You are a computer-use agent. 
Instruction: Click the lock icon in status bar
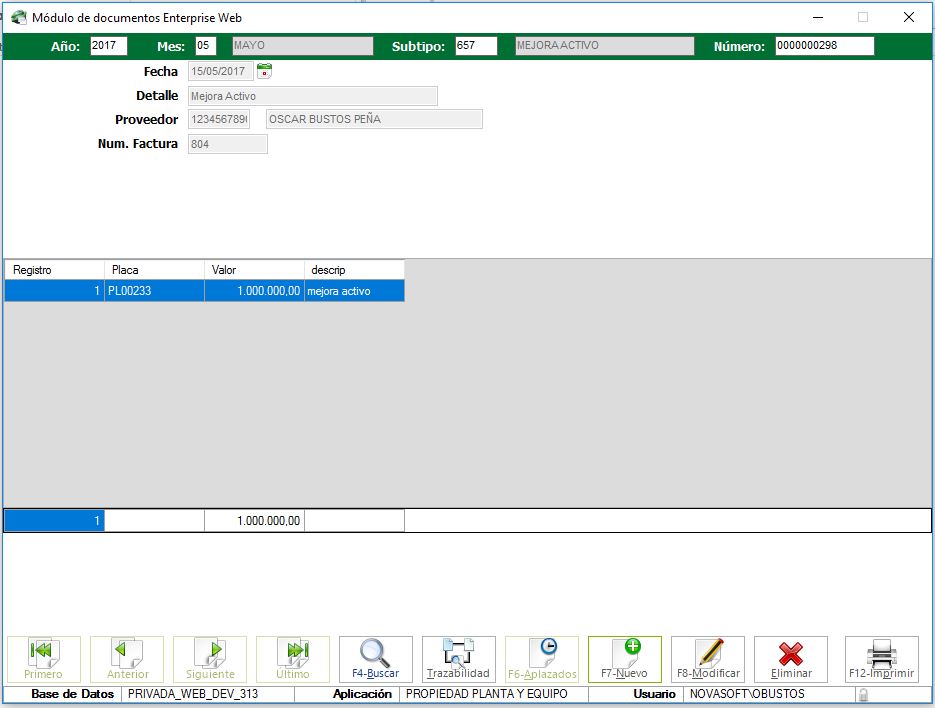pyautogui.click(x=863, y=694)
